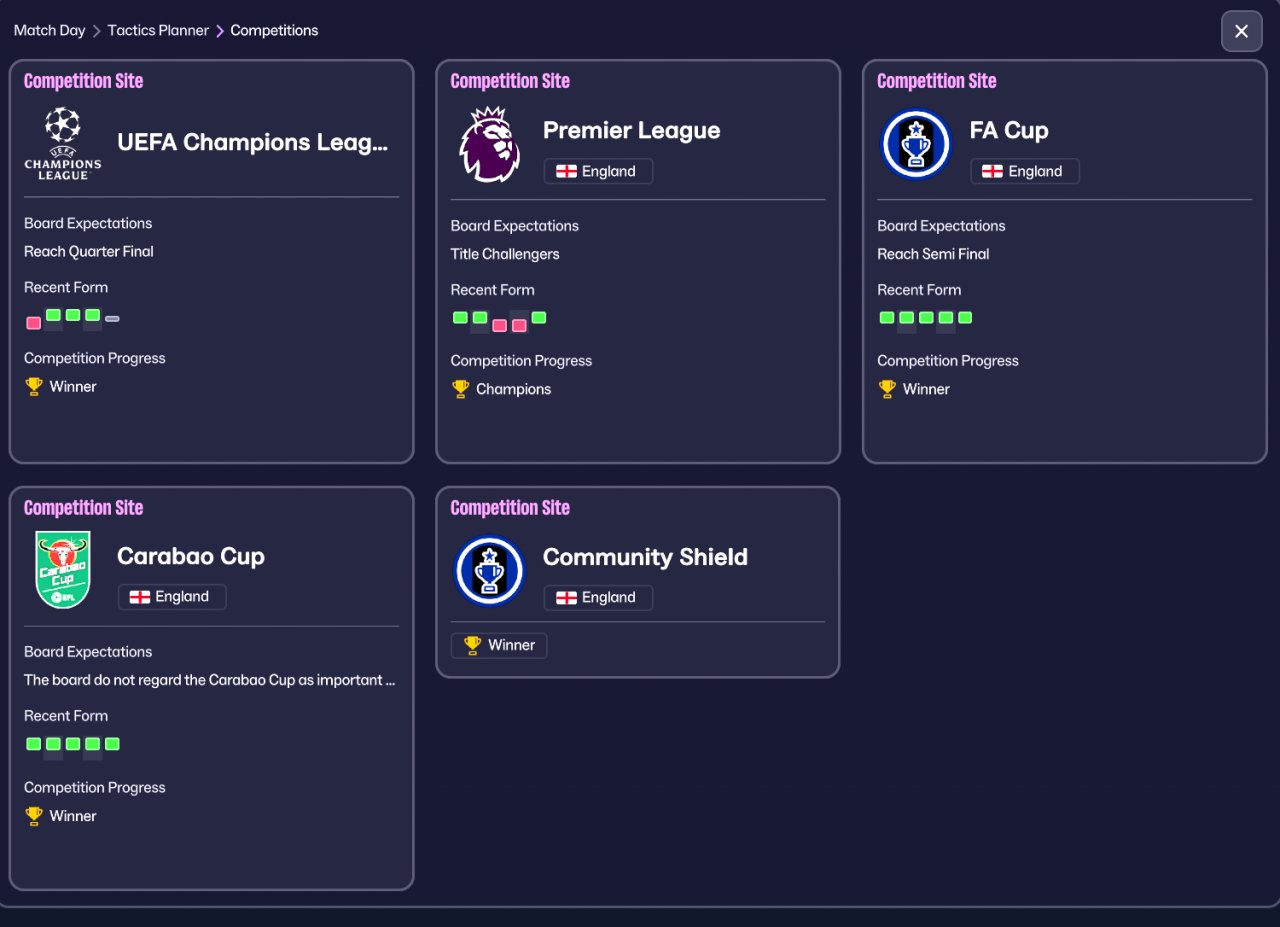
Task: Click the England flag under Carabao Cup
Action: point(140,597)
